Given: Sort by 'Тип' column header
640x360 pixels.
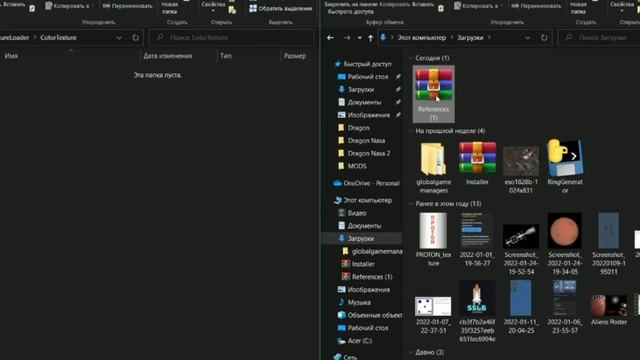Looking at the screenshot, I should [x=226, y=56].
